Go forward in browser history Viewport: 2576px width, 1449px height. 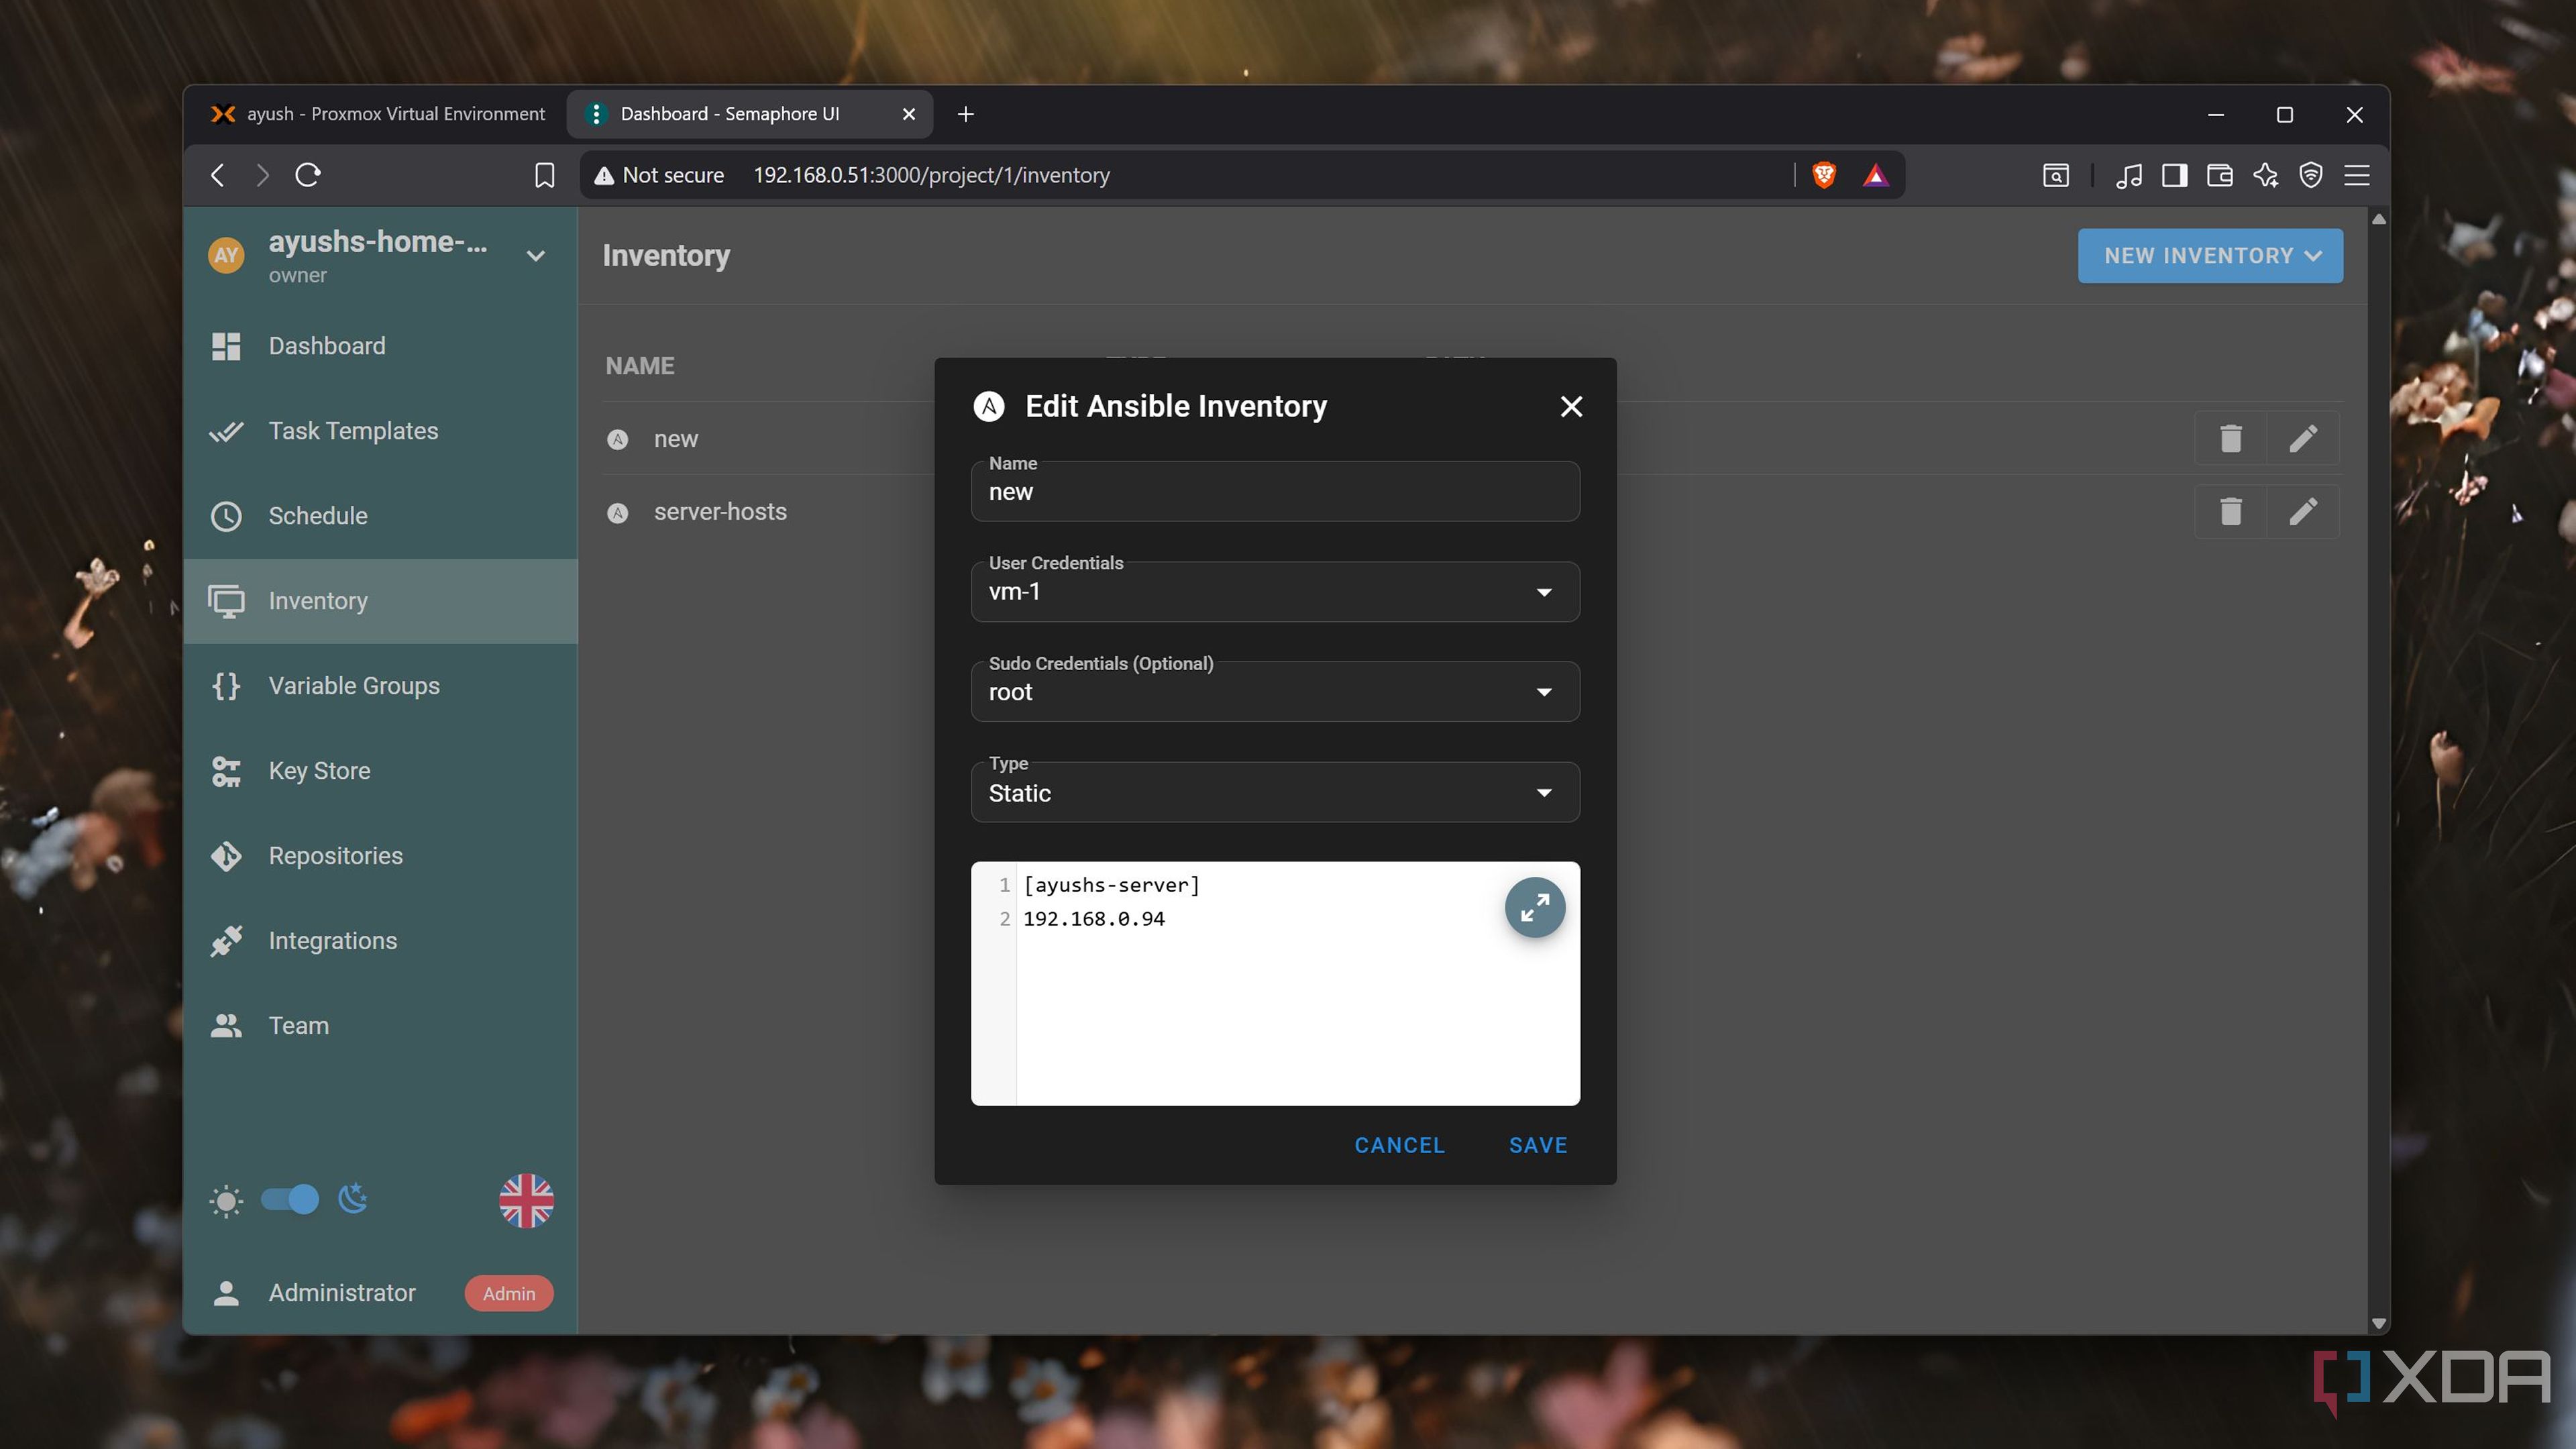(262, 175)
